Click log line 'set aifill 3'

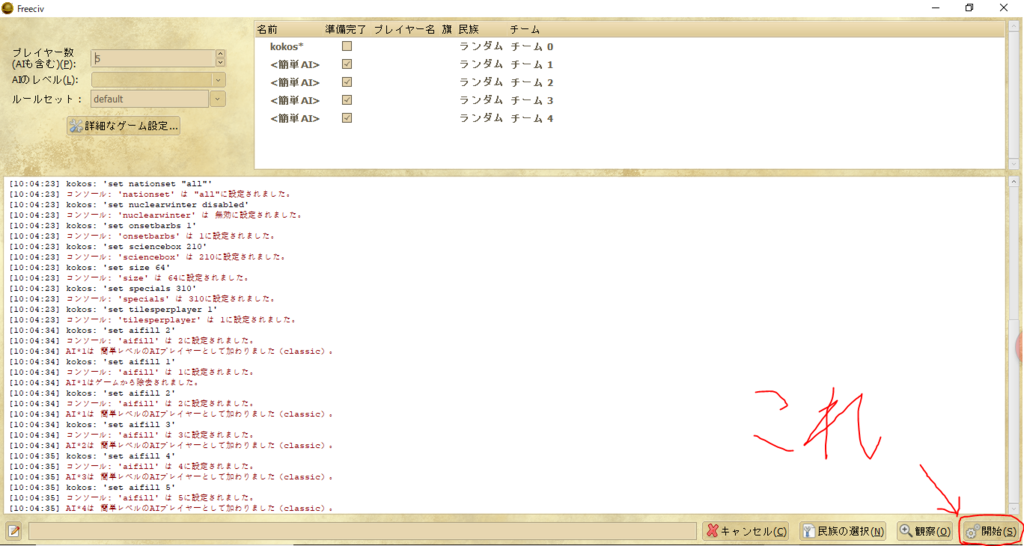point(92,425)
